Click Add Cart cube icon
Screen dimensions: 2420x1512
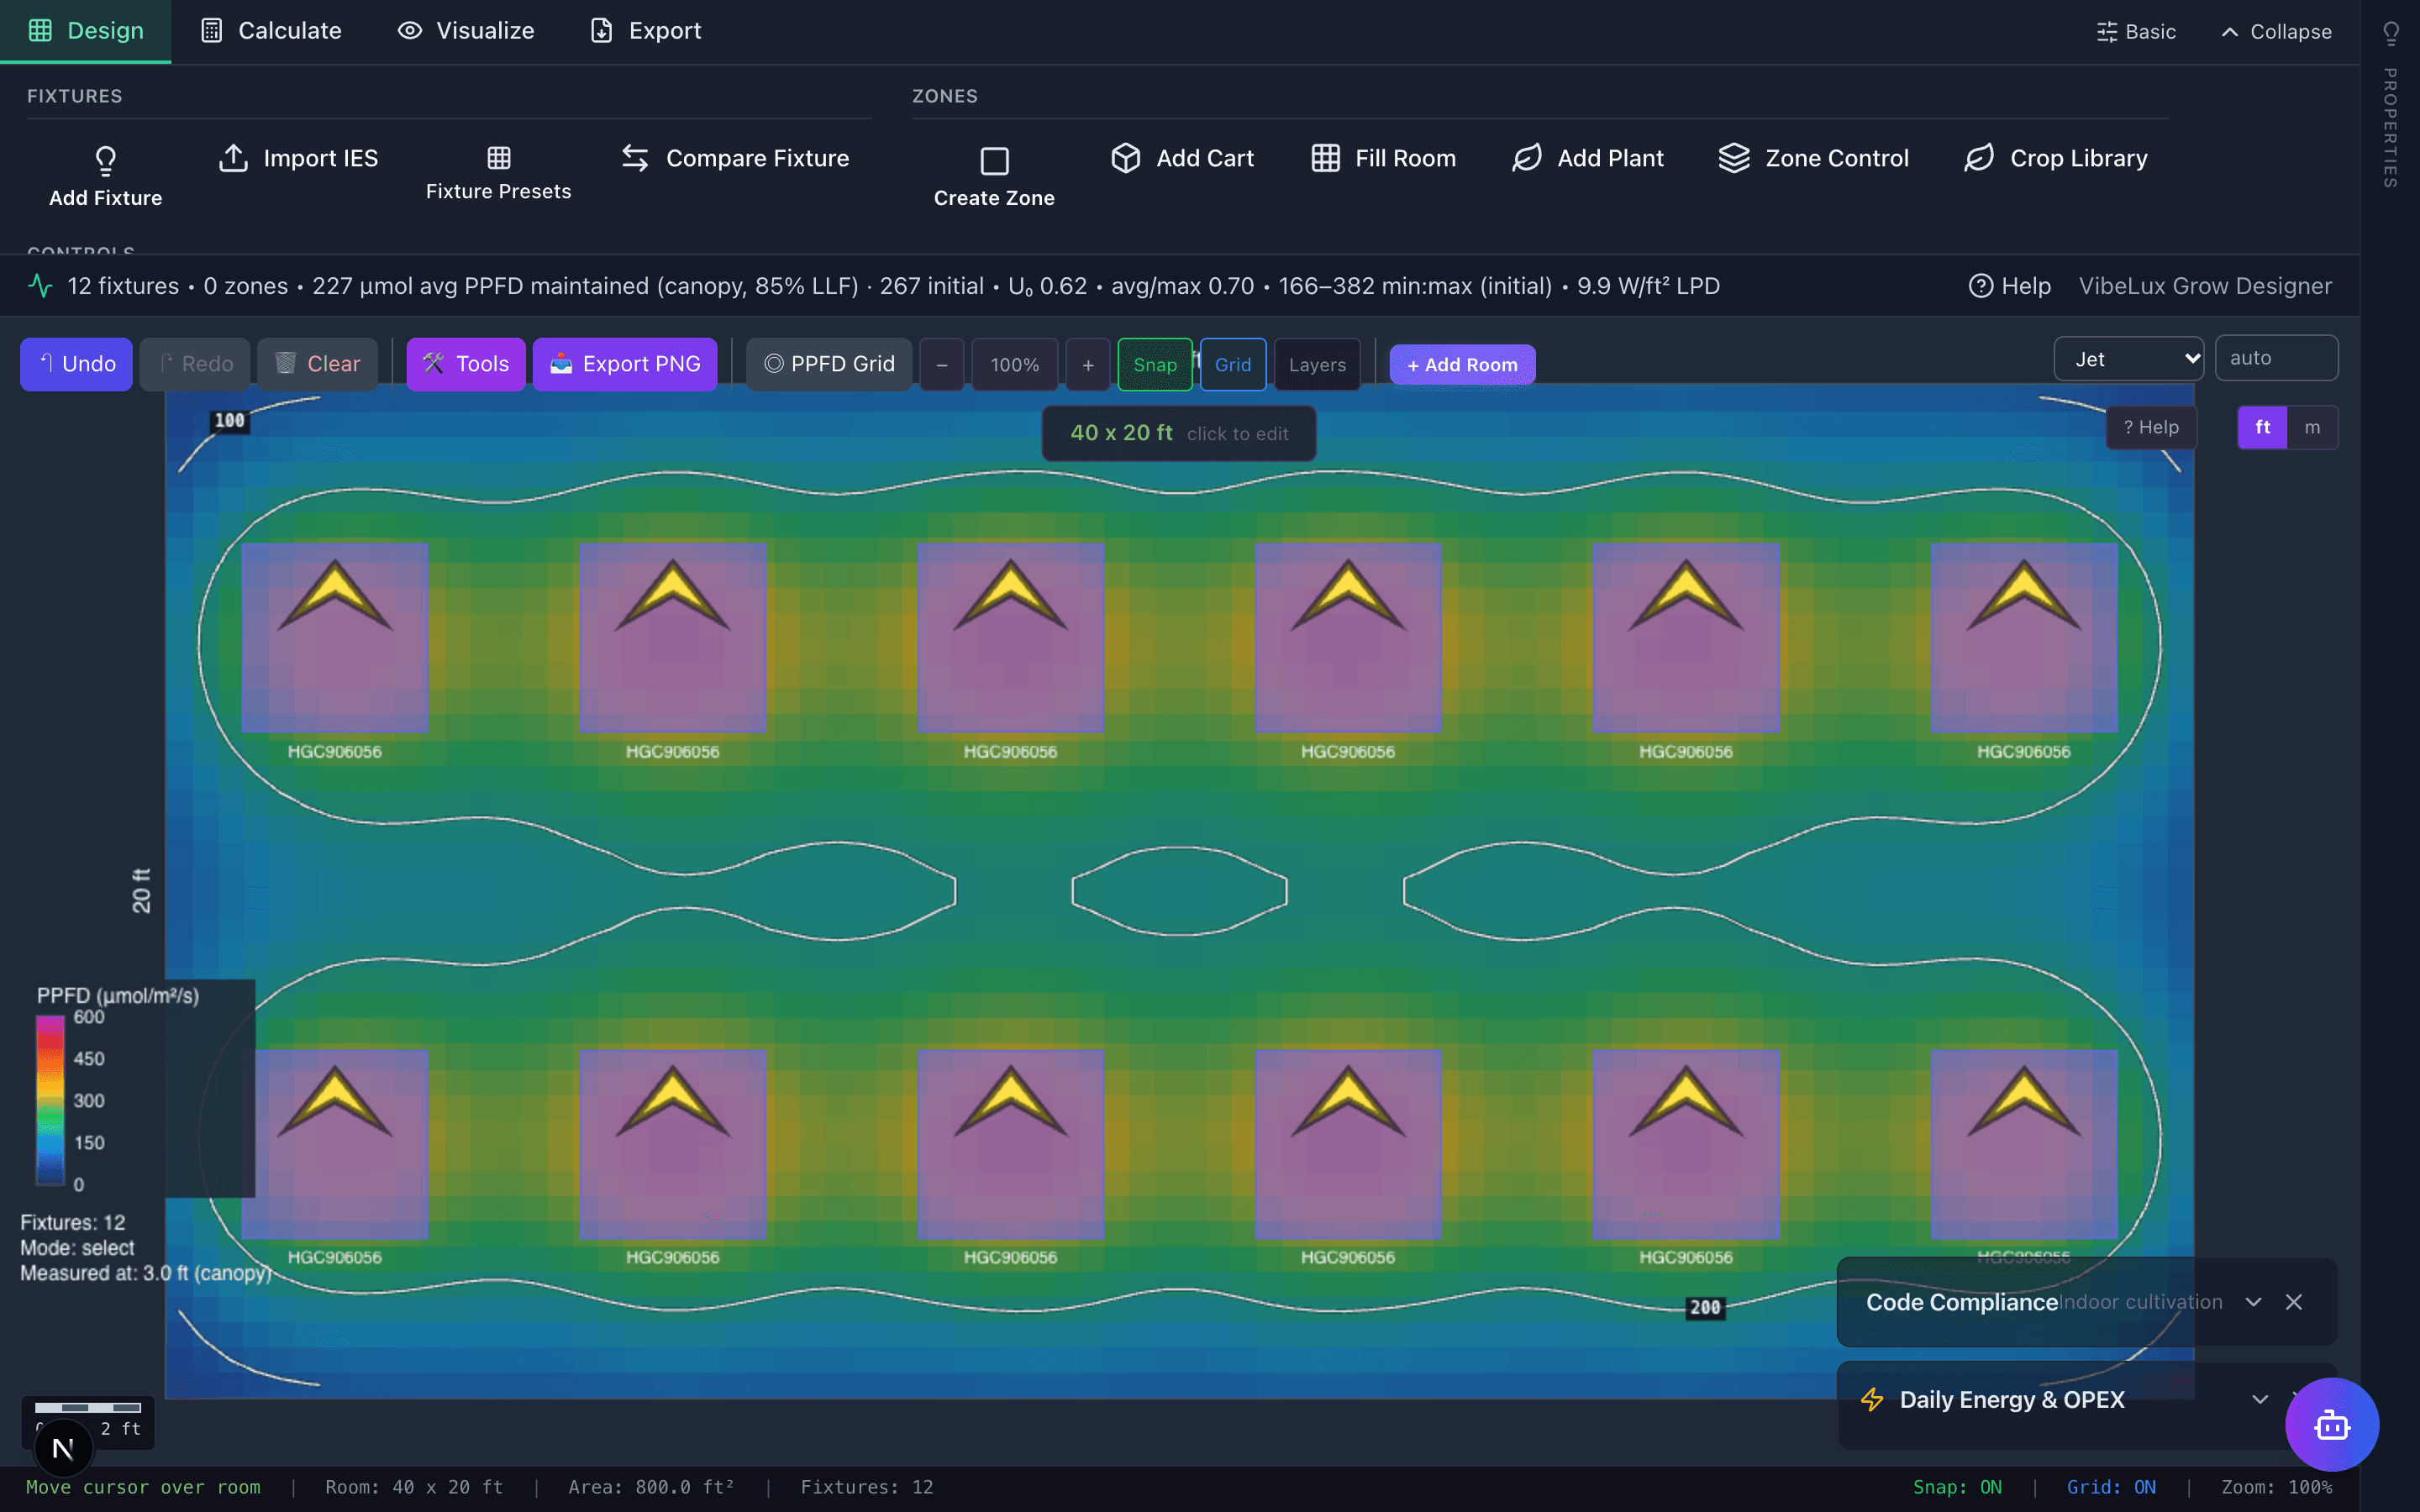tap(1125, 158)
